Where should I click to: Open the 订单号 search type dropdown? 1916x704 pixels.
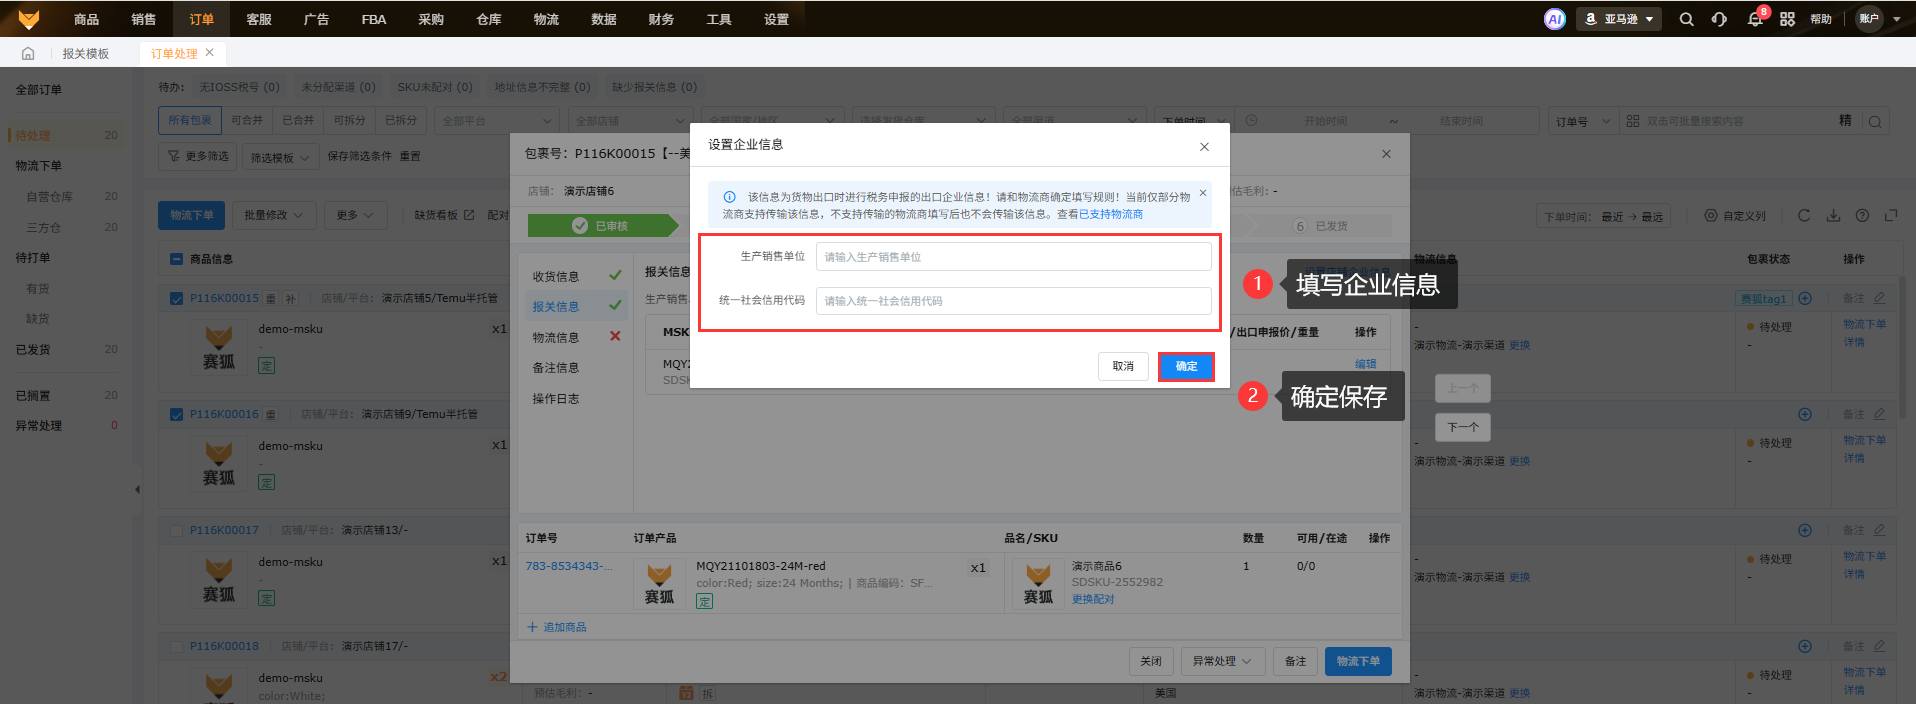coord(1583,121)
